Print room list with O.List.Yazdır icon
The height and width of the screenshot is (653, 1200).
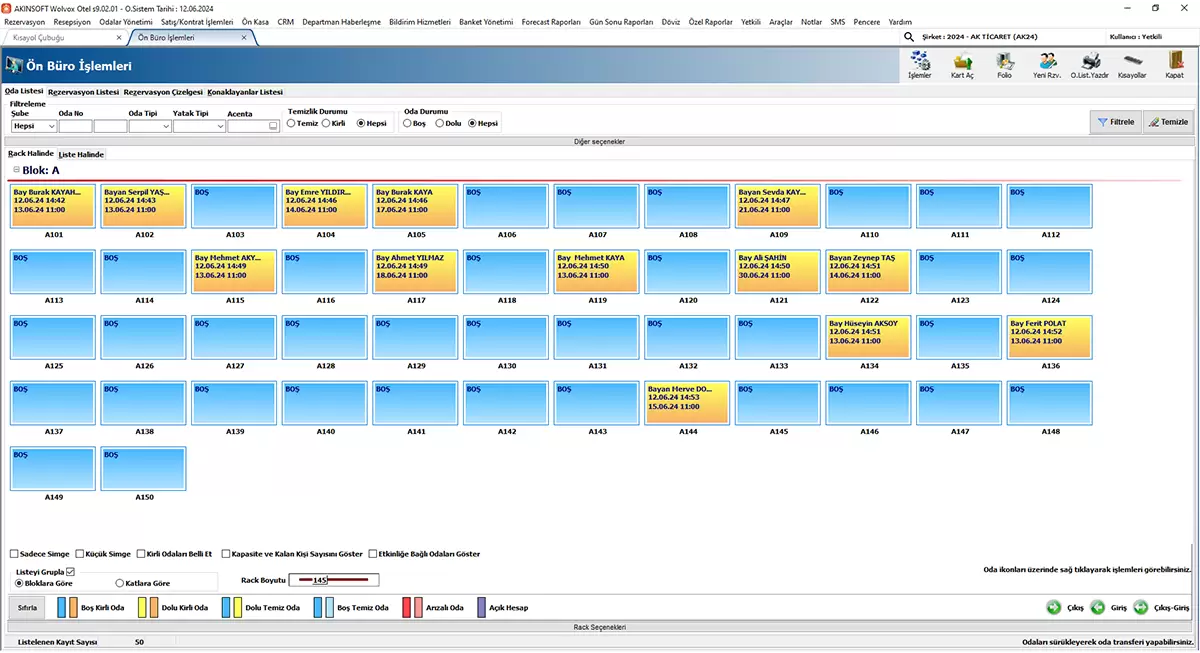click(x=1089, y=62)
